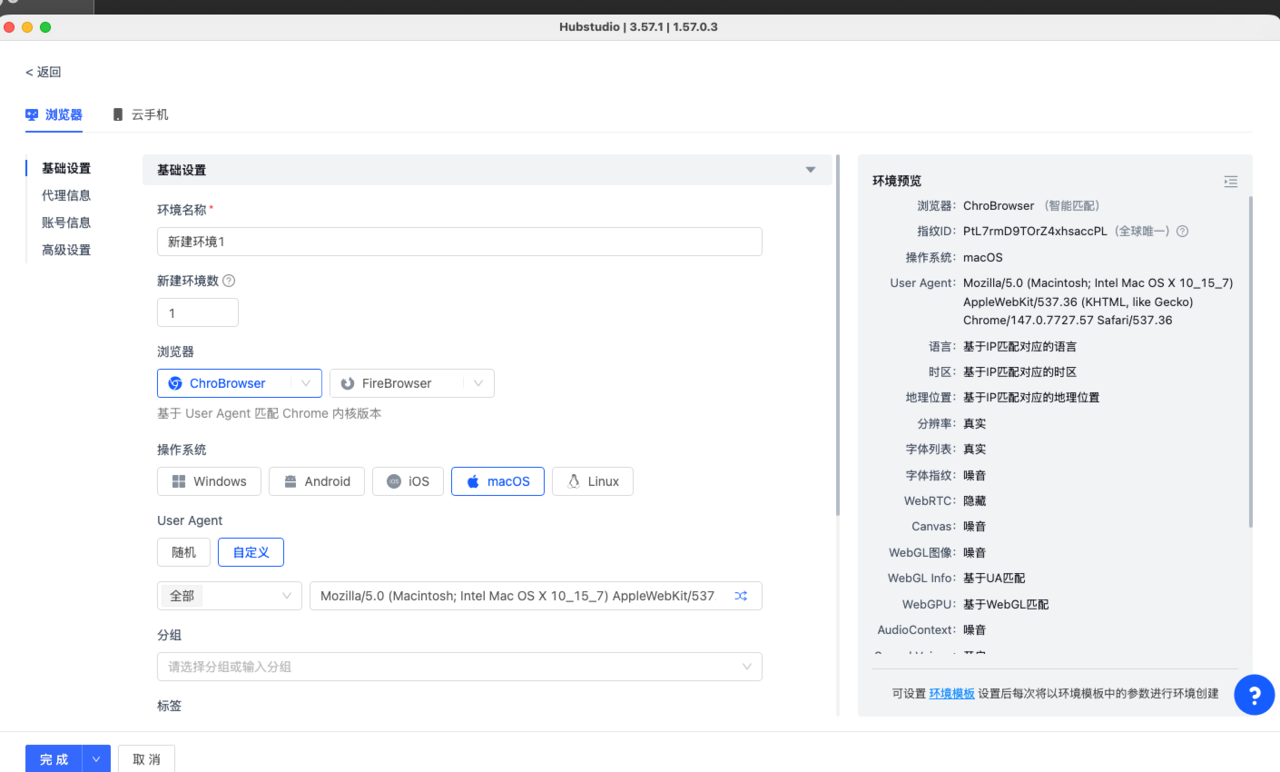Set User Agent mode to 自定义
The width and height of the screenshot is (1280, 772).
[251, 552]
